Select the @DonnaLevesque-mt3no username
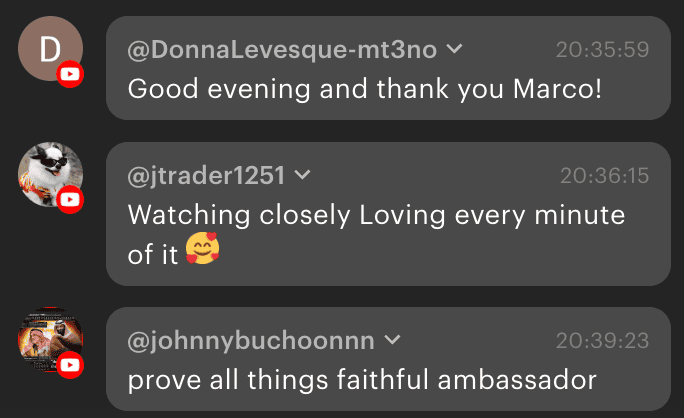The image size is (684, 418). point(284,49)
